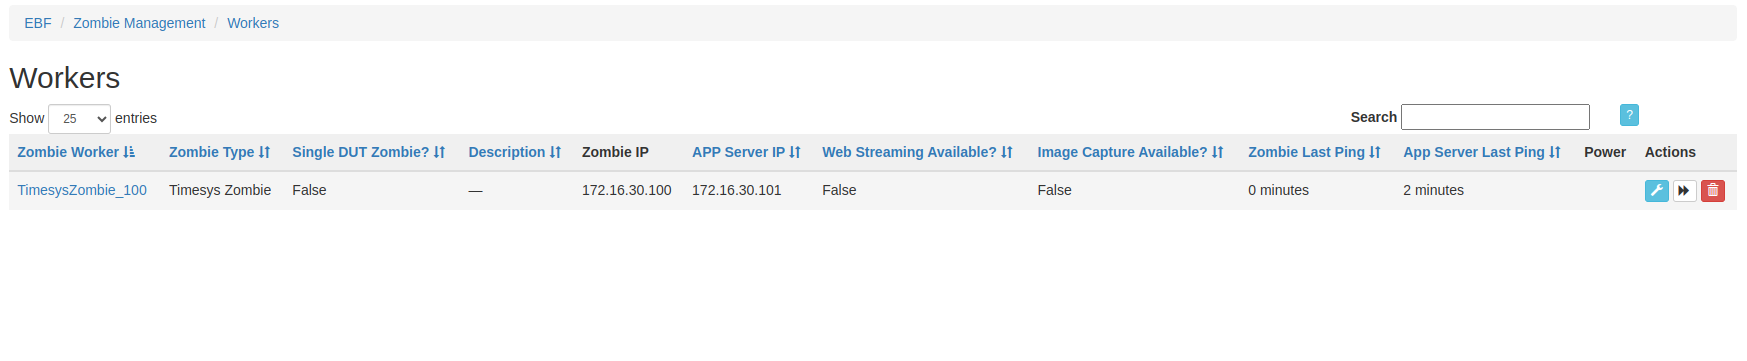Click the Zombie IP column header
The width and height of the screenshot is (1747, 361).
tap(615, 152)
